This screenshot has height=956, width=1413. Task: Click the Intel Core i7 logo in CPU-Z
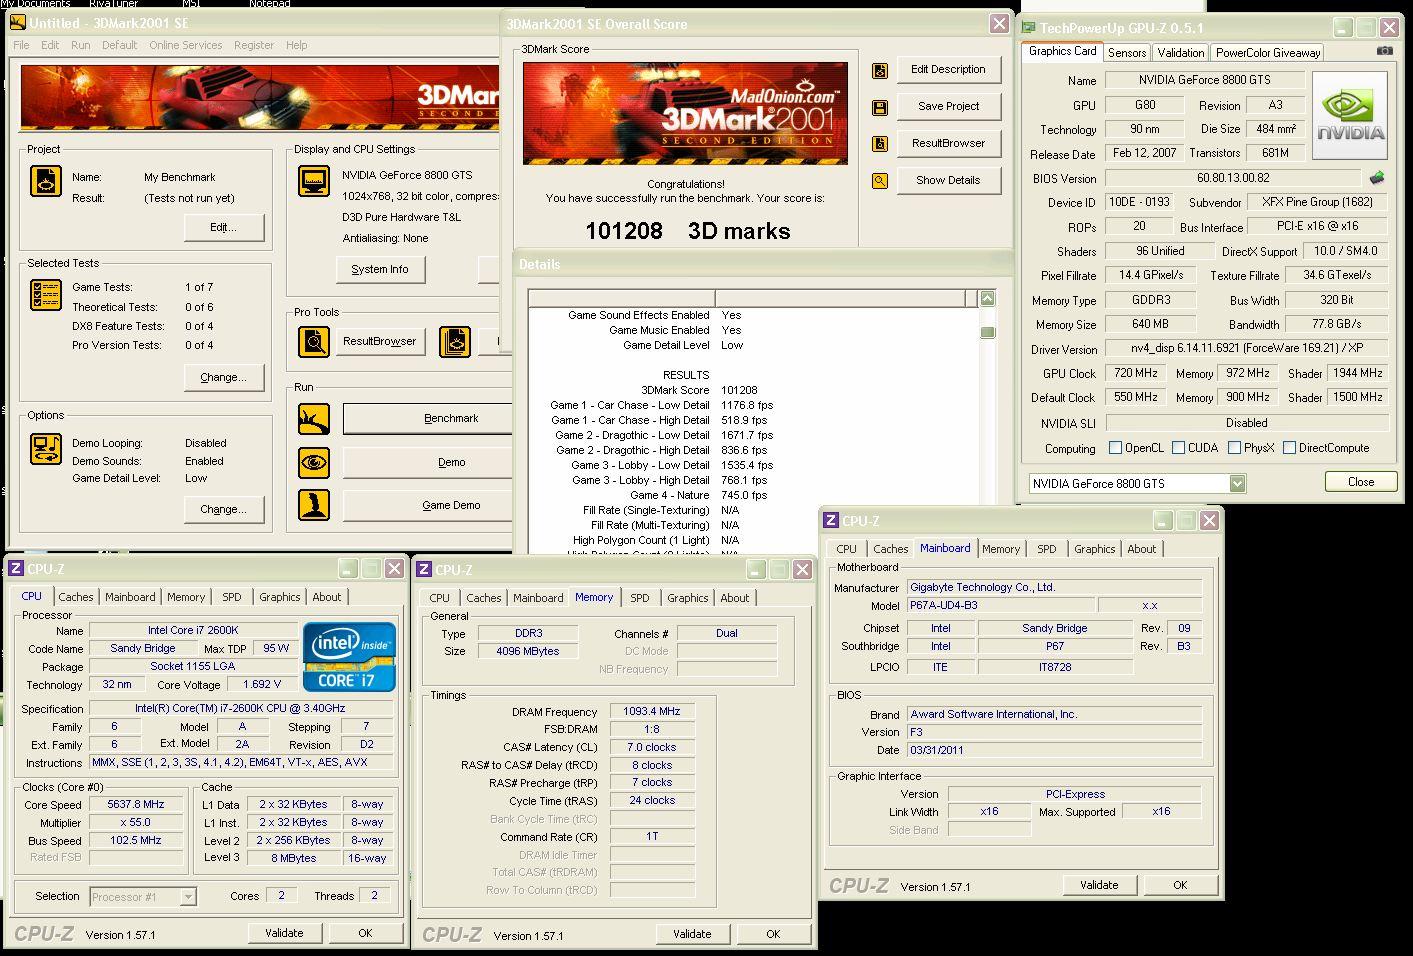pos(349,657)
